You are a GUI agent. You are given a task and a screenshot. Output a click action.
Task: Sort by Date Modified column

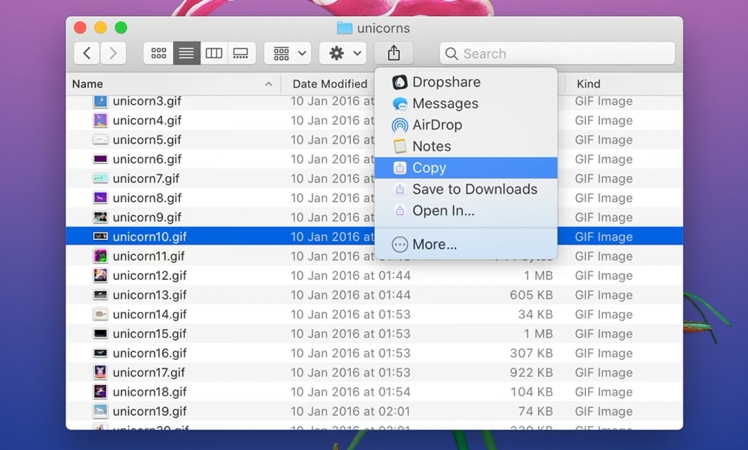tap(329, 84)
